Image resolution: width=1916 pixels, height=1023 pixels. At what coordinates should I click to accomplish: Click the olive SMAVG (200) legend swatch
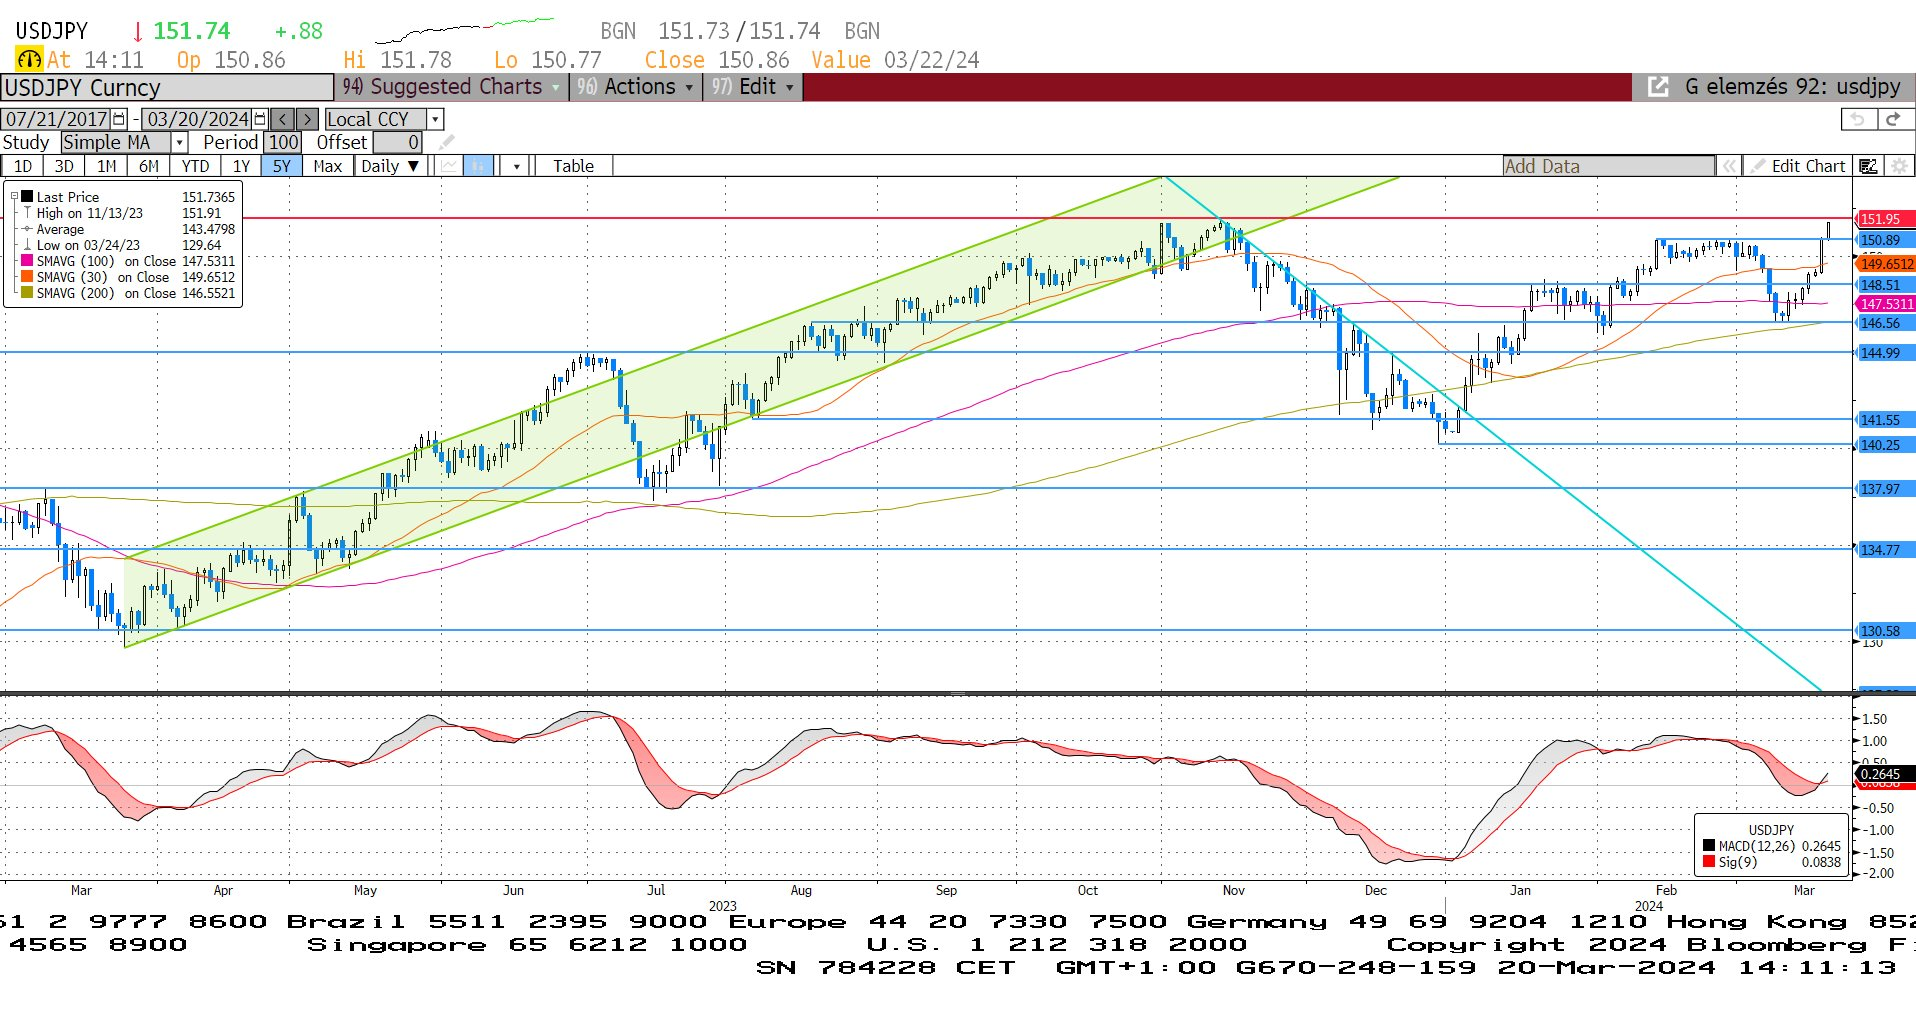tap(27, 293)
